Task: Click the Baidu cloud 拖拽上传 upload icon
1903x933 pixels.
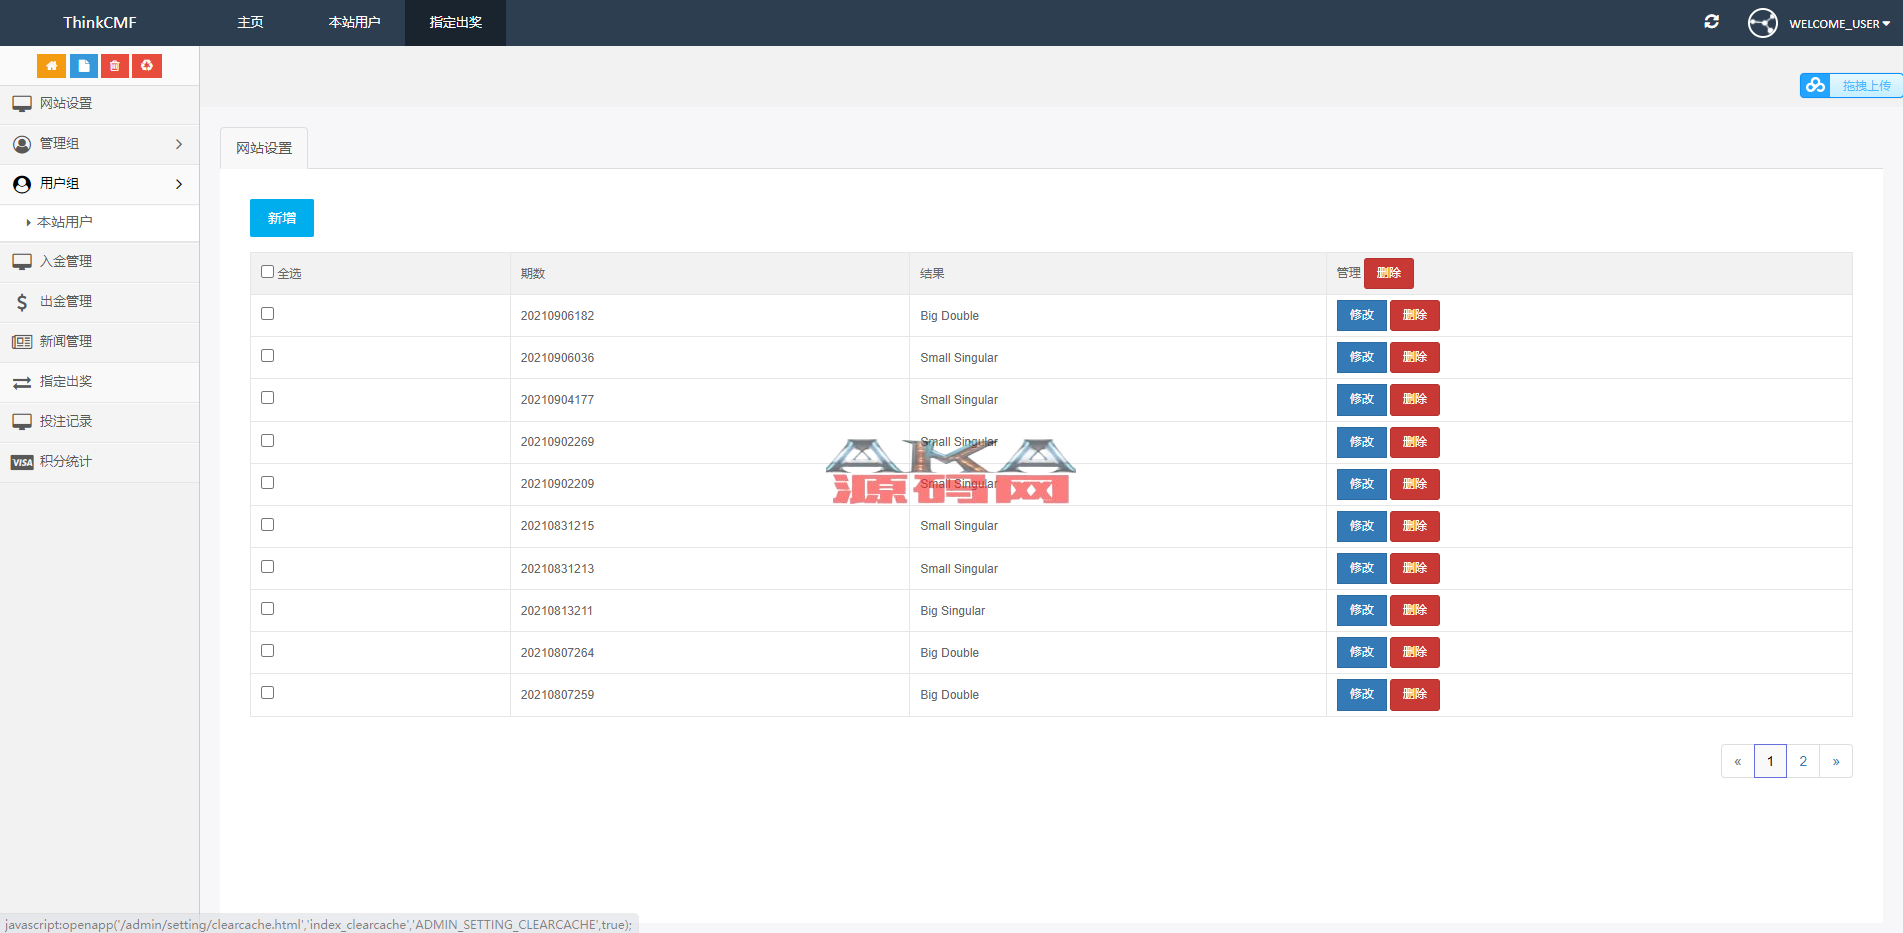Action: pos(1815,86)
